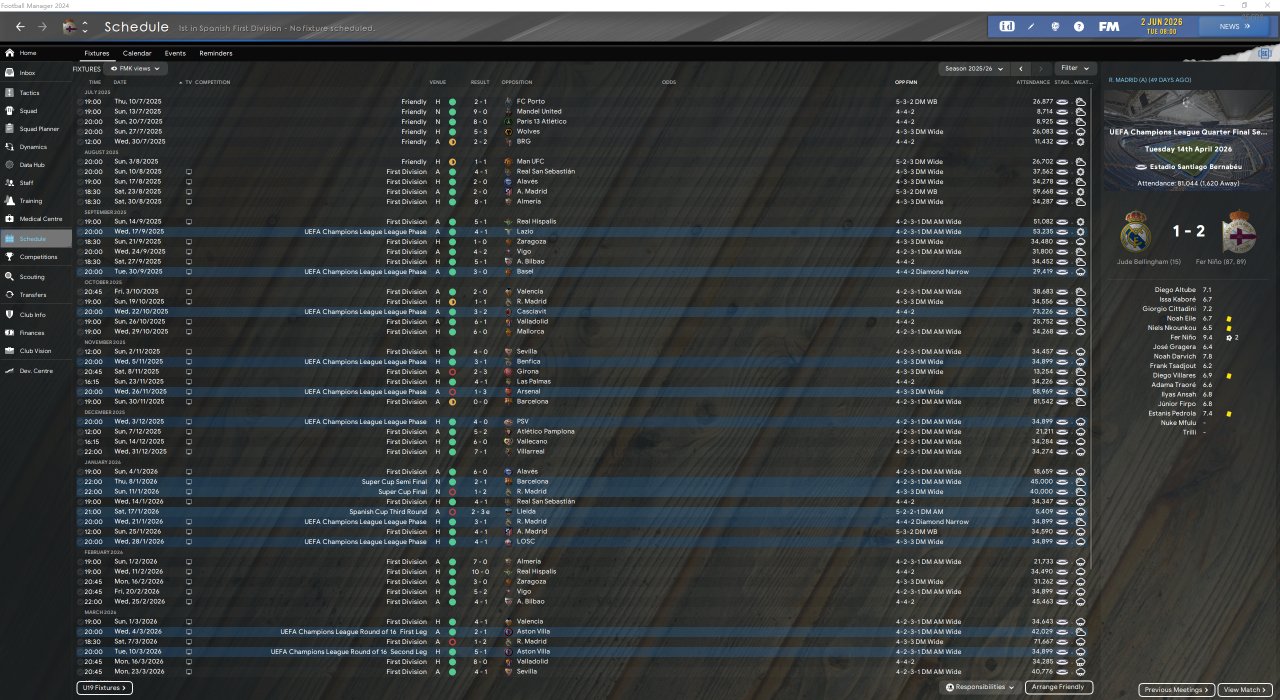This screenshot has height=700, width=1280.
Task: Open Data Hub in the sidebar
Action: (x=36, y=165)
